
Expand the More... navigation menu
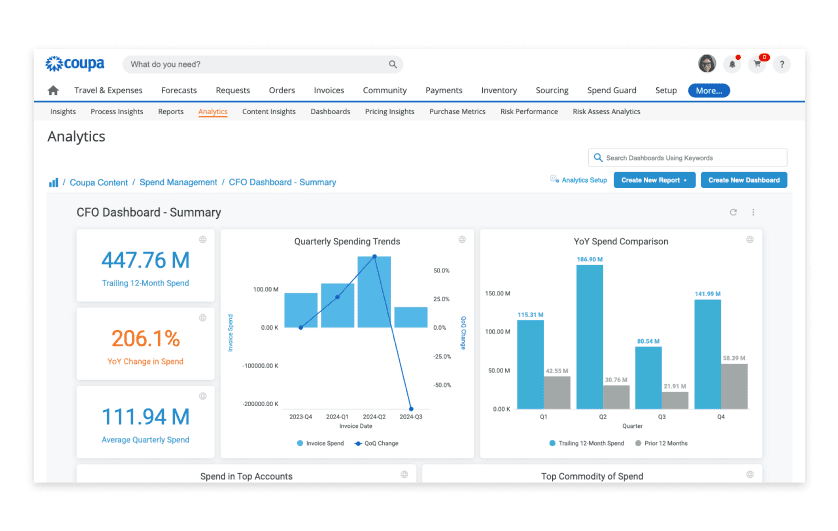click(x=709, y=91)
